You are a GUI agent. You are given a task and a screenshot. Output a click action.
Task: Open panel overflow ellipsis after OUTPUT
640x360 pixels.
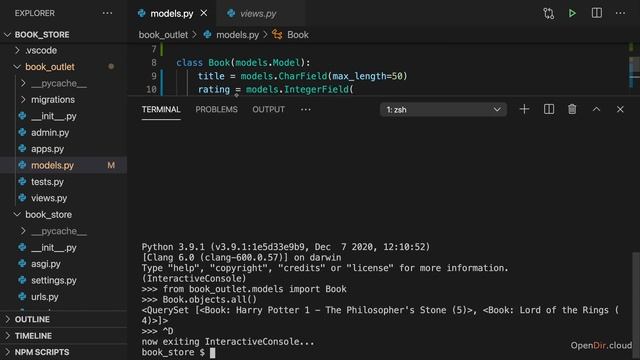tap(305, 109)
